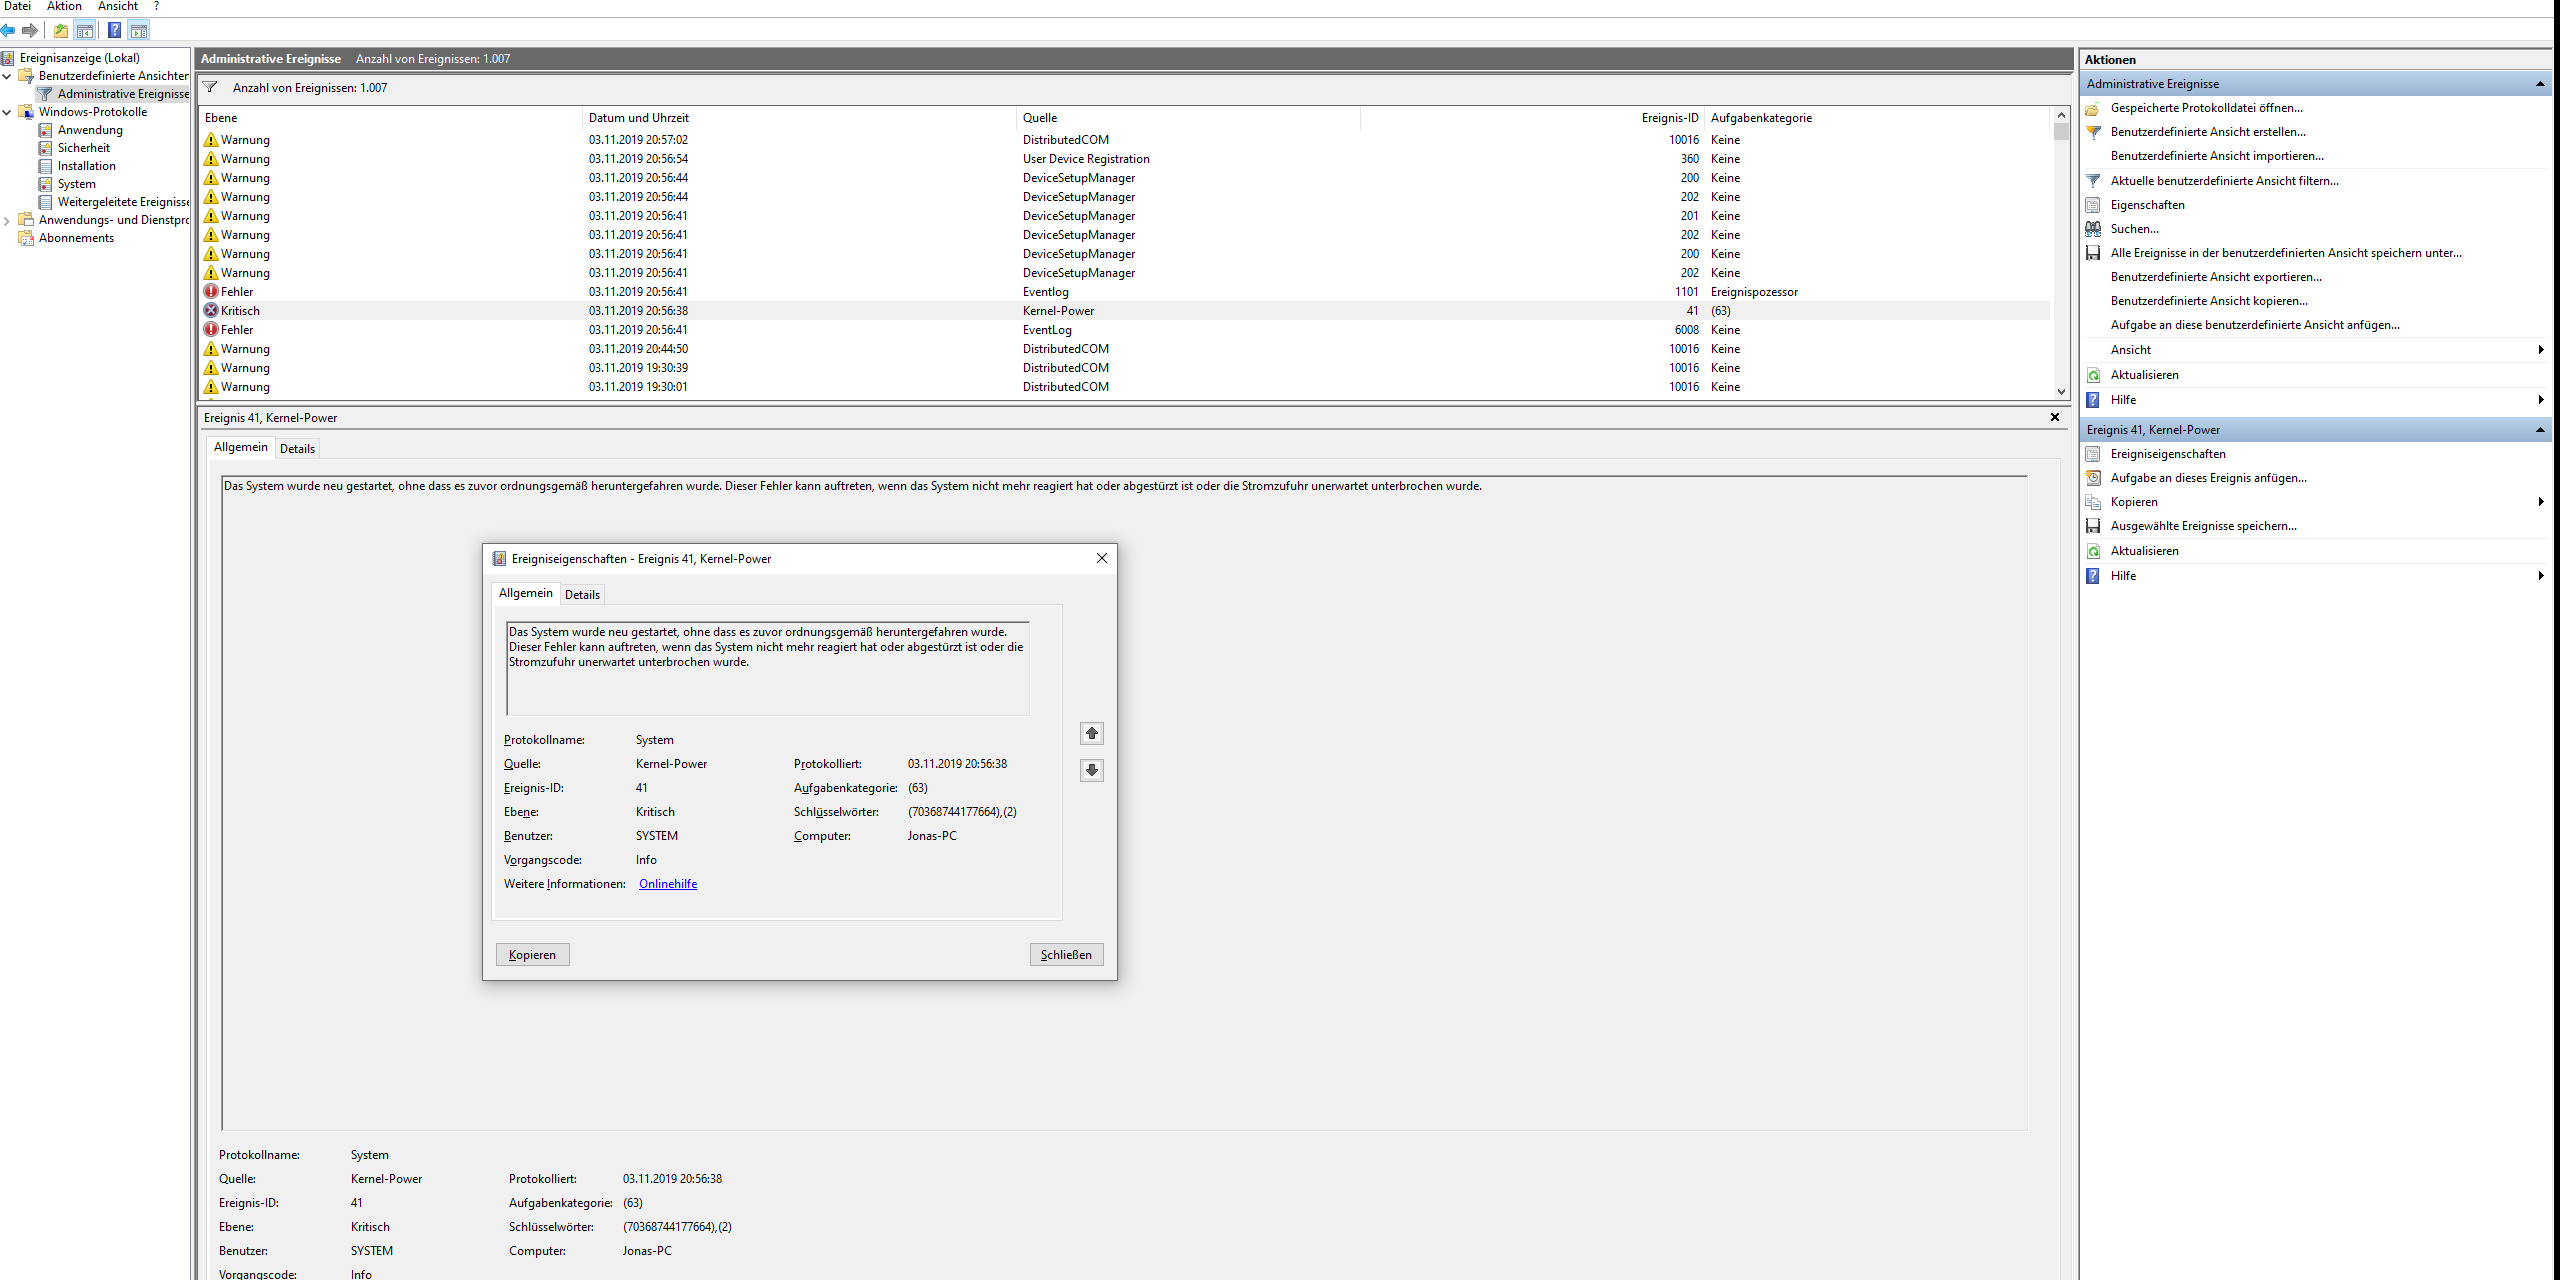This screenshot has height=1280, width=2560.
Task: Switch to Details tab in dialog
Action: pos(582,595)
